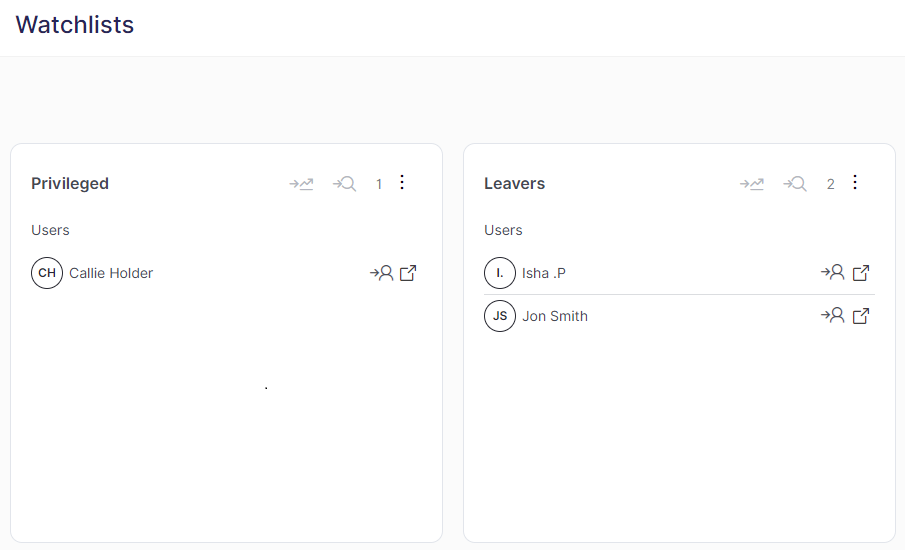
Task: Click the trend arrow icon on Privileged card
Action: click(x=301, y=184)
